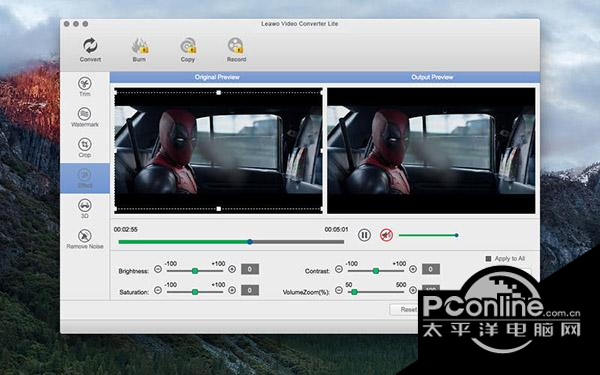
Task: Click the Output Preview header
Action: 432,77
